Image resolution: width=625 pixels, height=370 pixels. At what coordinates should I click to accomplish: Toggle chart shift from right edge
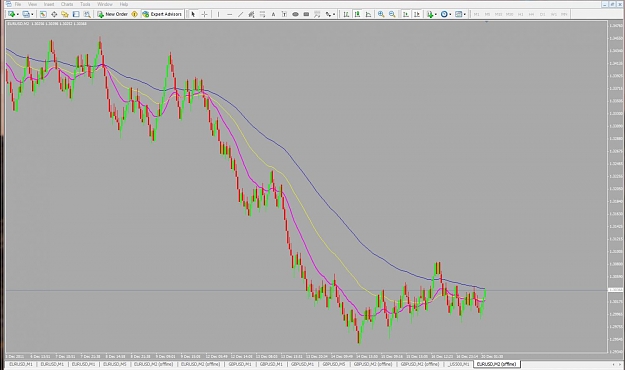click(417, 14)
